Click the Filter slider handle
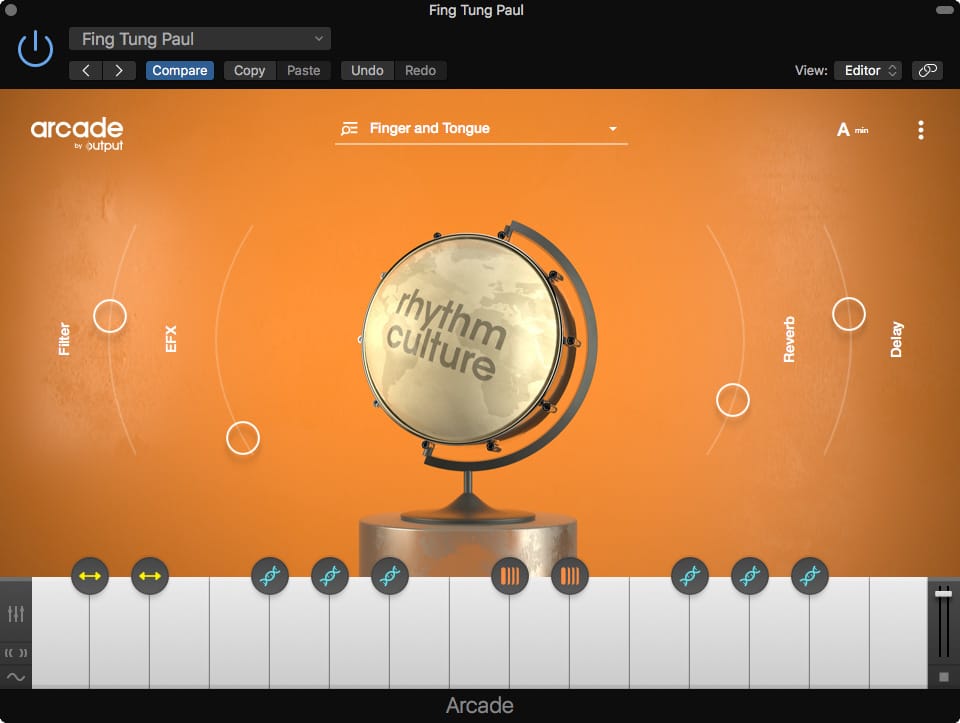Screen dimensions: 960x723 110,316
